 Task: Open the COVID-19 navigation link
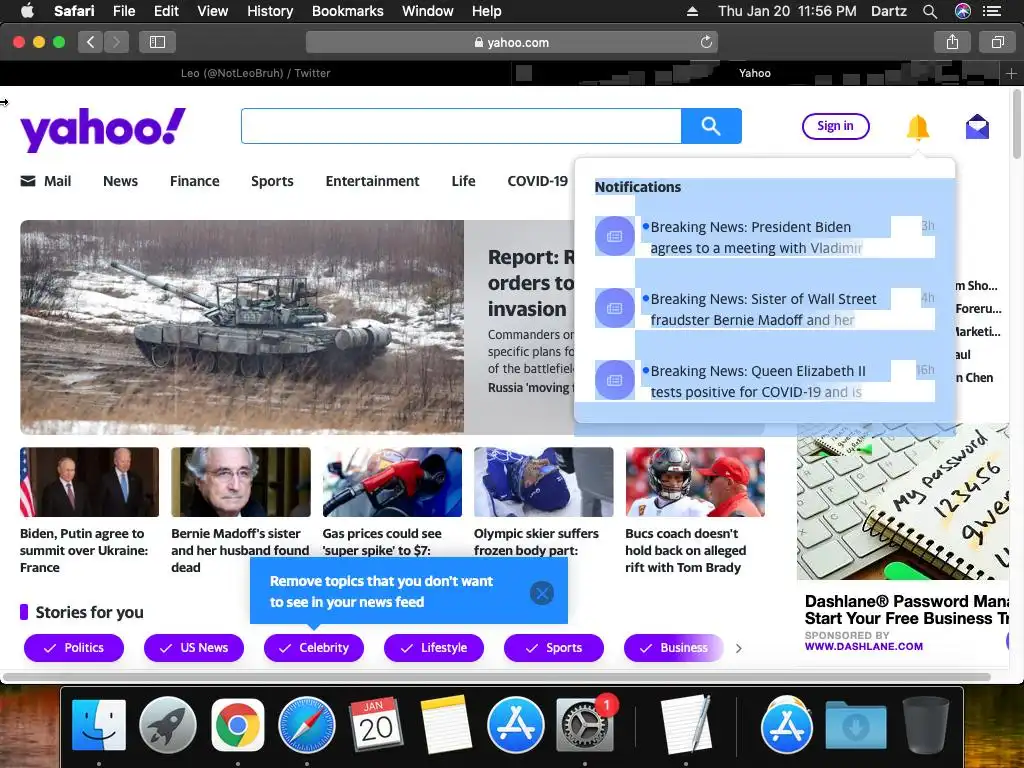(x=537, y=181)
